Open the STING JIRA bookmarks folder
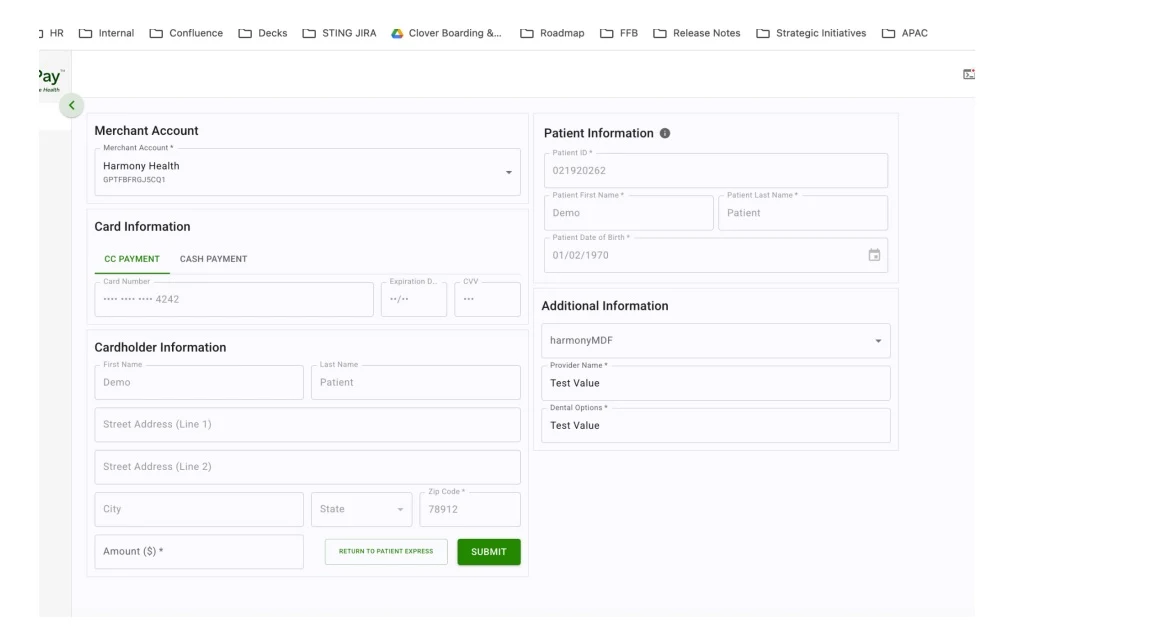 click(x=339, y=33)
